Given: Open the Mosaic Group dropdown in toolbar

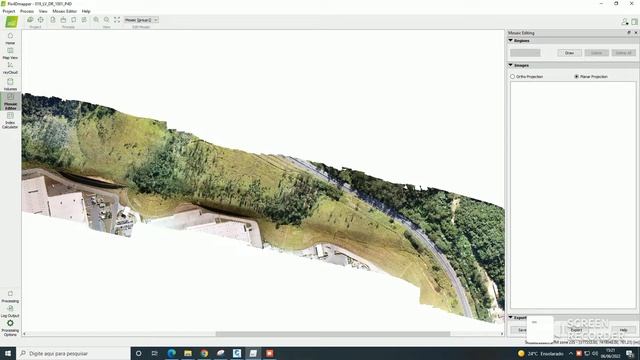Looking at the screenshot, I should pyautogui.click(x=141, y=20).
